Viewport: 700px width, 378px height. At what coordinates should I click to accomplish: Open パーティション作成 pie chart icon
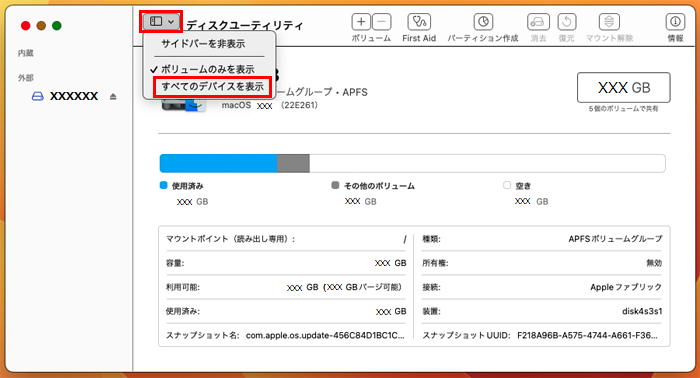coord(483,21)
